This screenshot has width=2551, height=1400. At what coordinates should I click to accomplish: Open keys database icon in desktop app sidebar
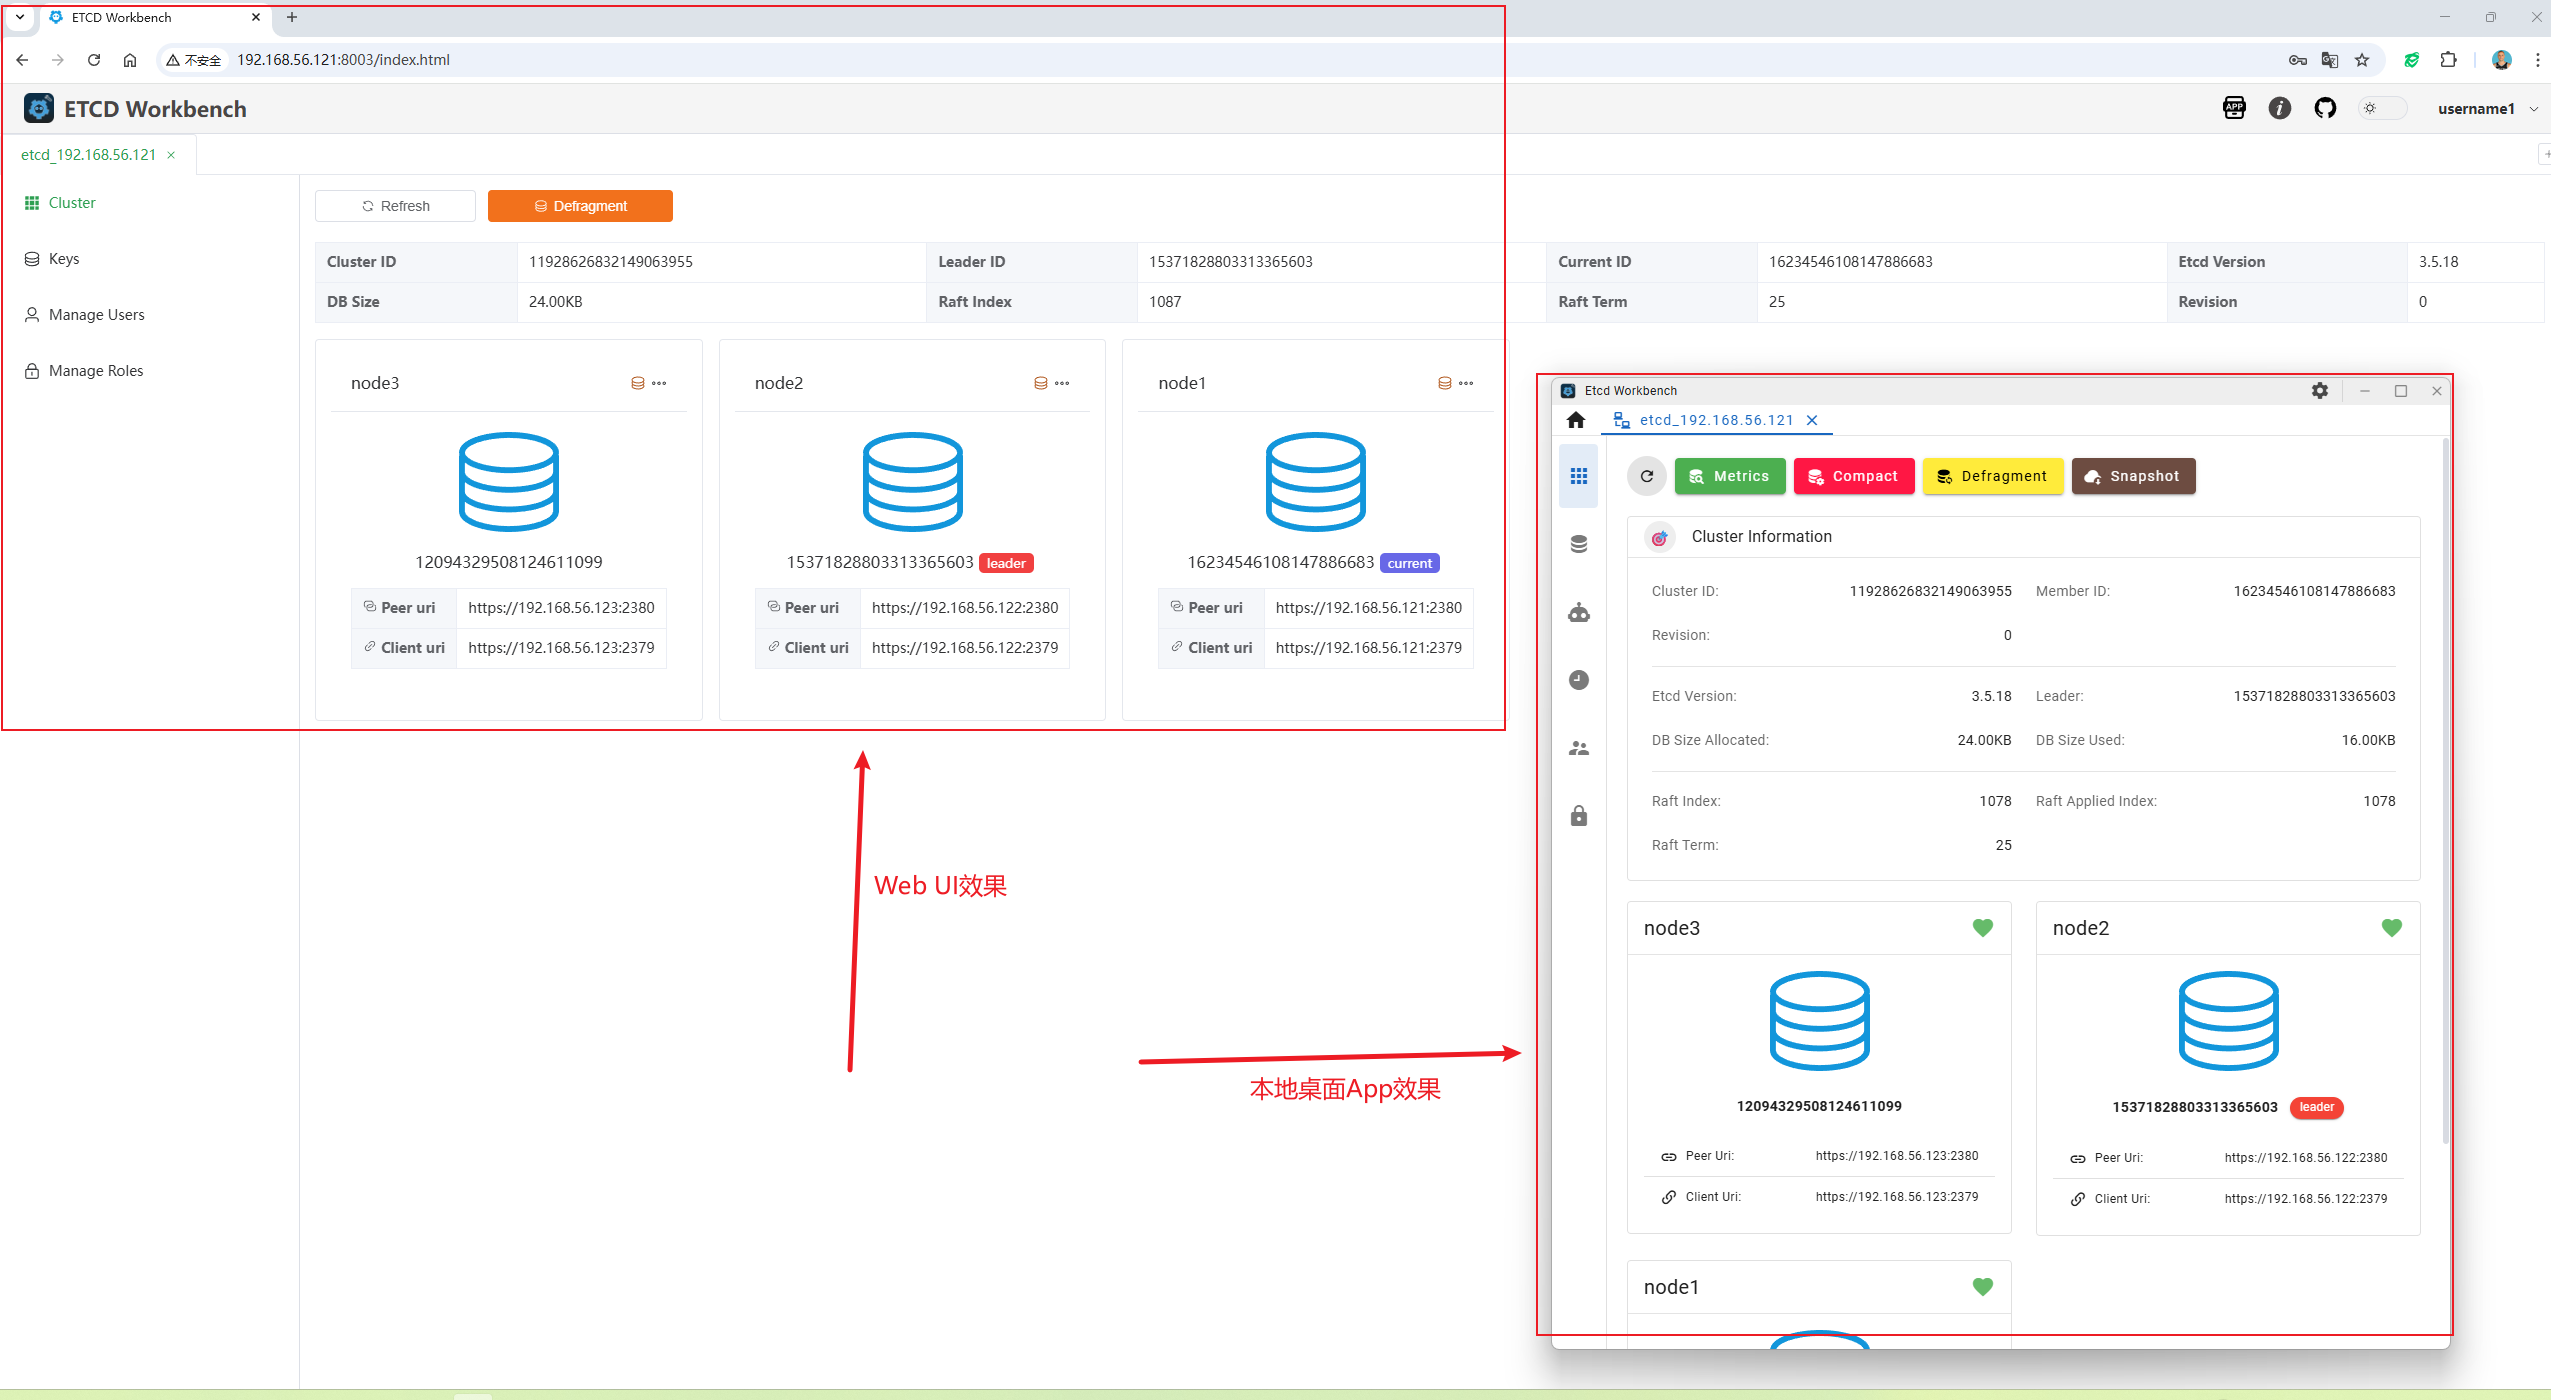point(1579,544)
